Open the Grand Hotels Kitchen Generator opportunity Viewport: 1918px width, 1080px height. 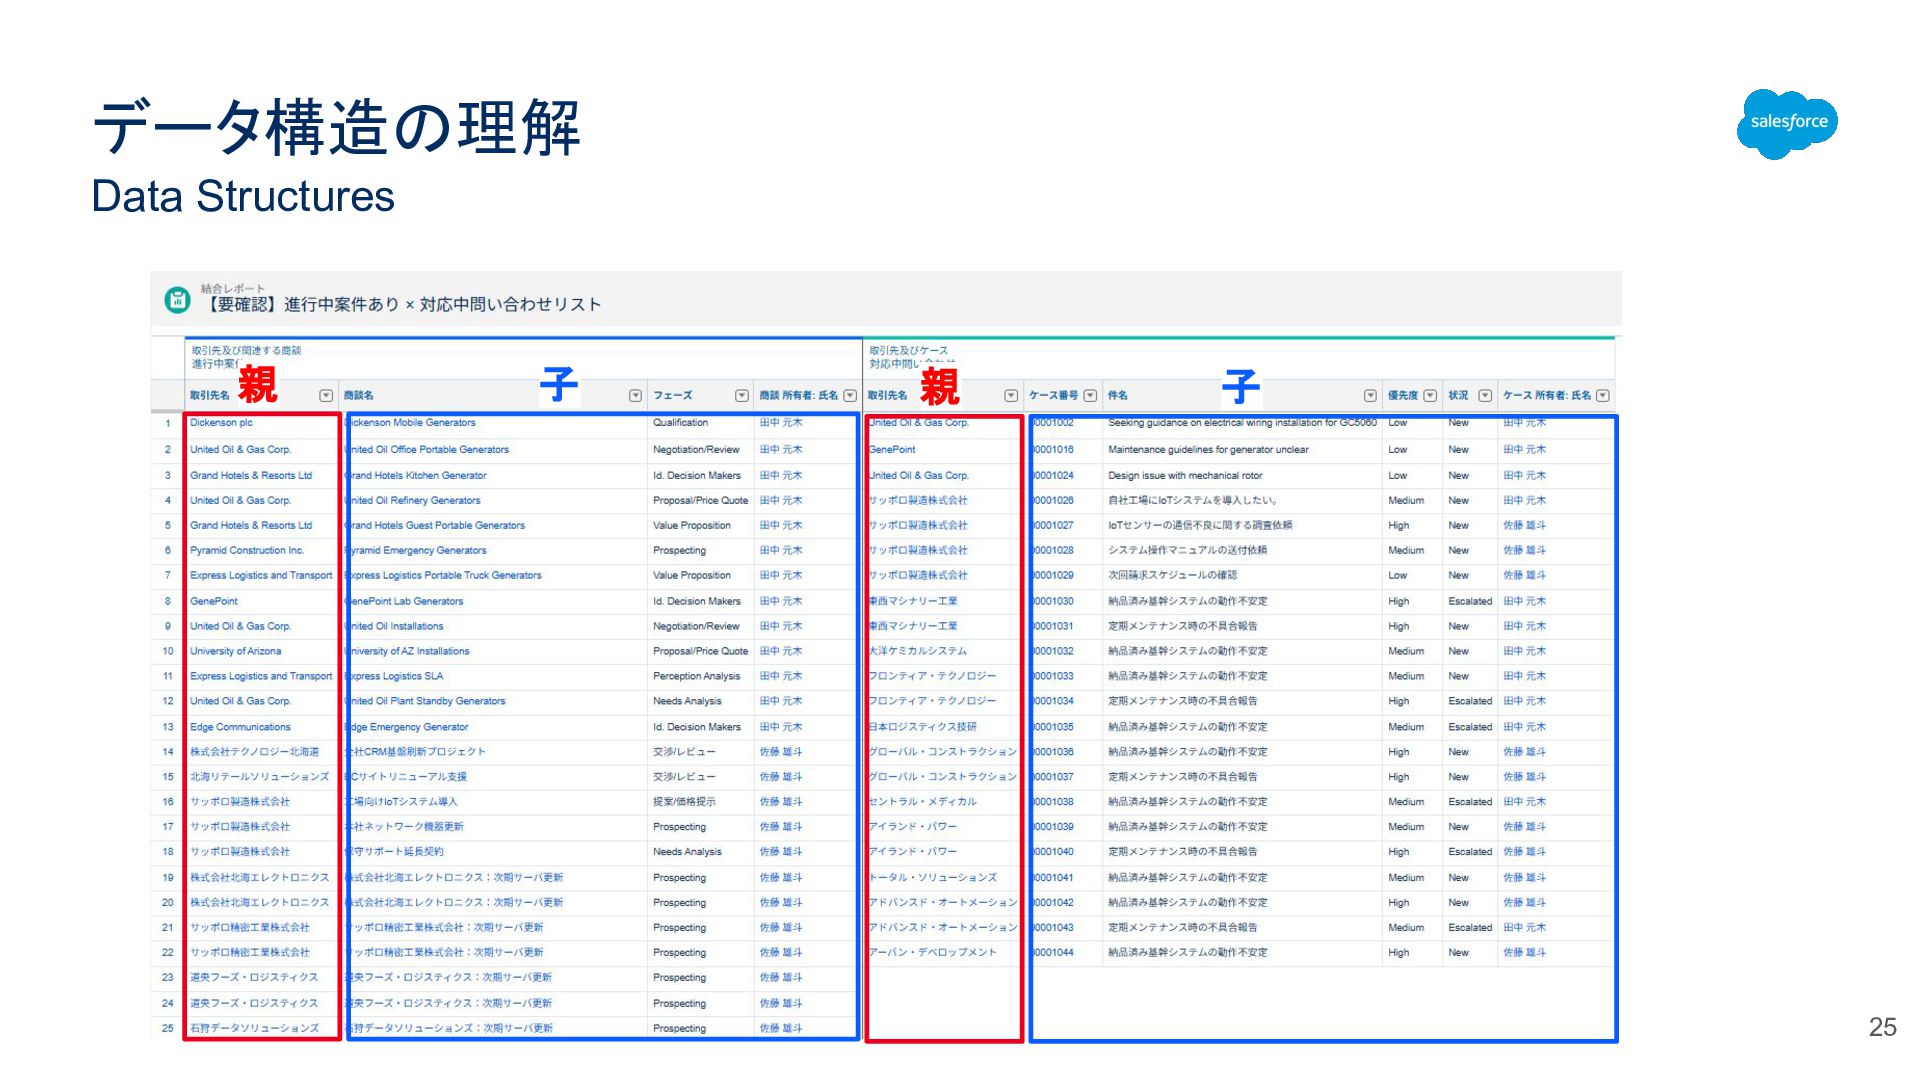416,476
